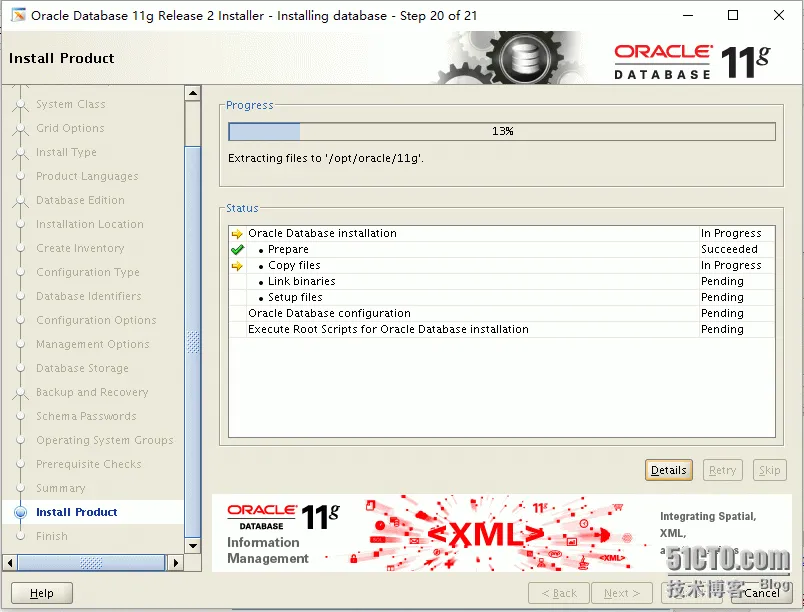Click the Back navigation button

[x=559, y=593]
